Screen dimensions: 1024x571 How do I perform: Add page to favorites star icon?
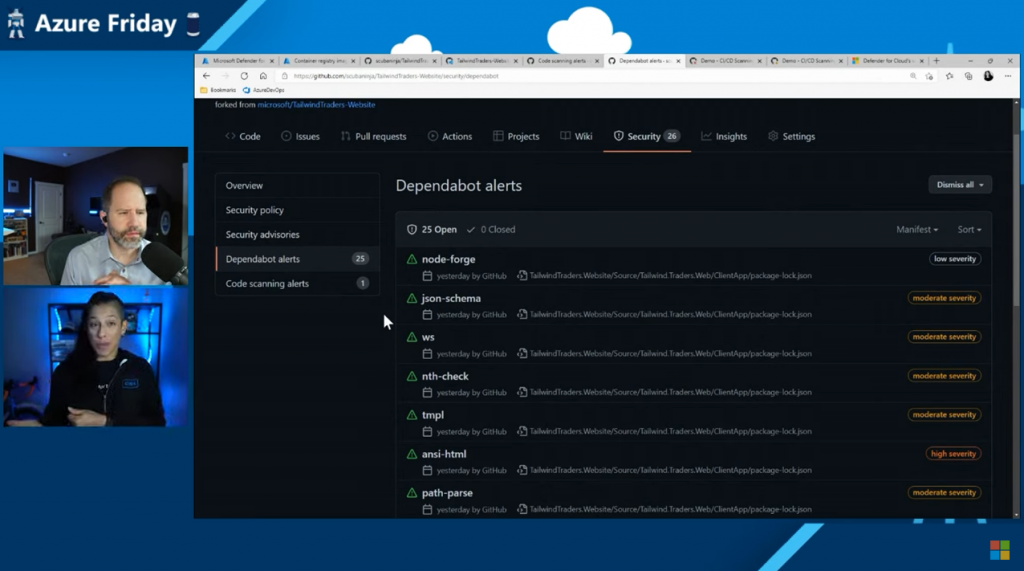point(929,76)
